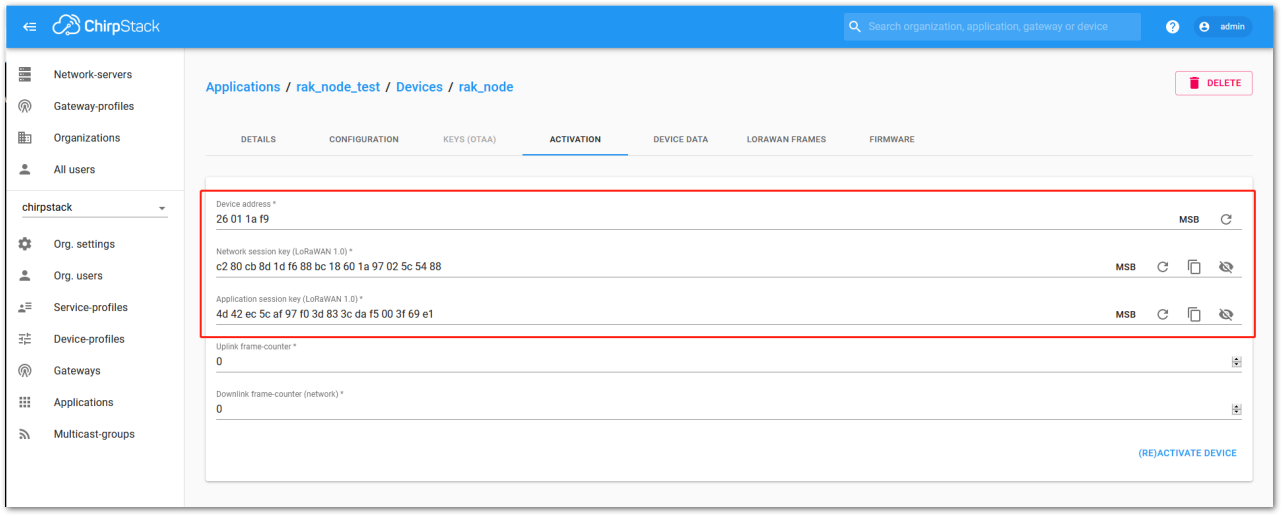
Task: Click the Gateways sidebar icon
Action: click(x=25, y=371)
